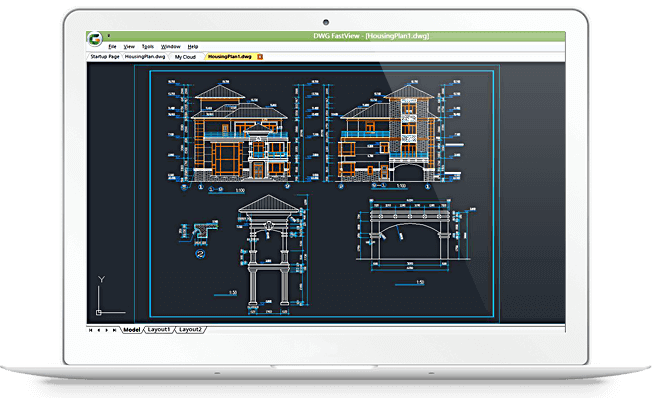Close the HousingPlan1.dwg tab with orange X
Screen dimensions: 652x398
pyautogui.click(x=260, y=57)
